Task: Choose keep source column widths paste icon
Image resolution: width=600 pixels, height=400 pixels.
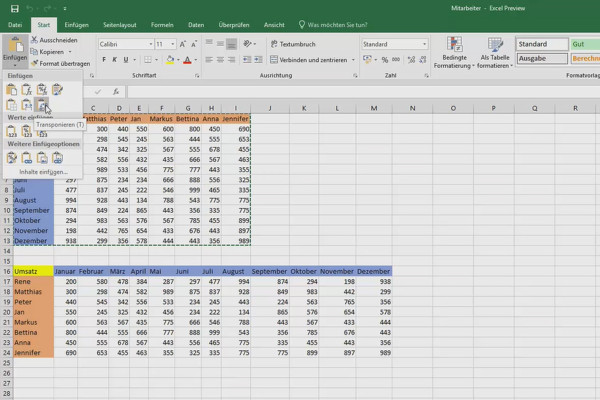Action: [26, 104]
